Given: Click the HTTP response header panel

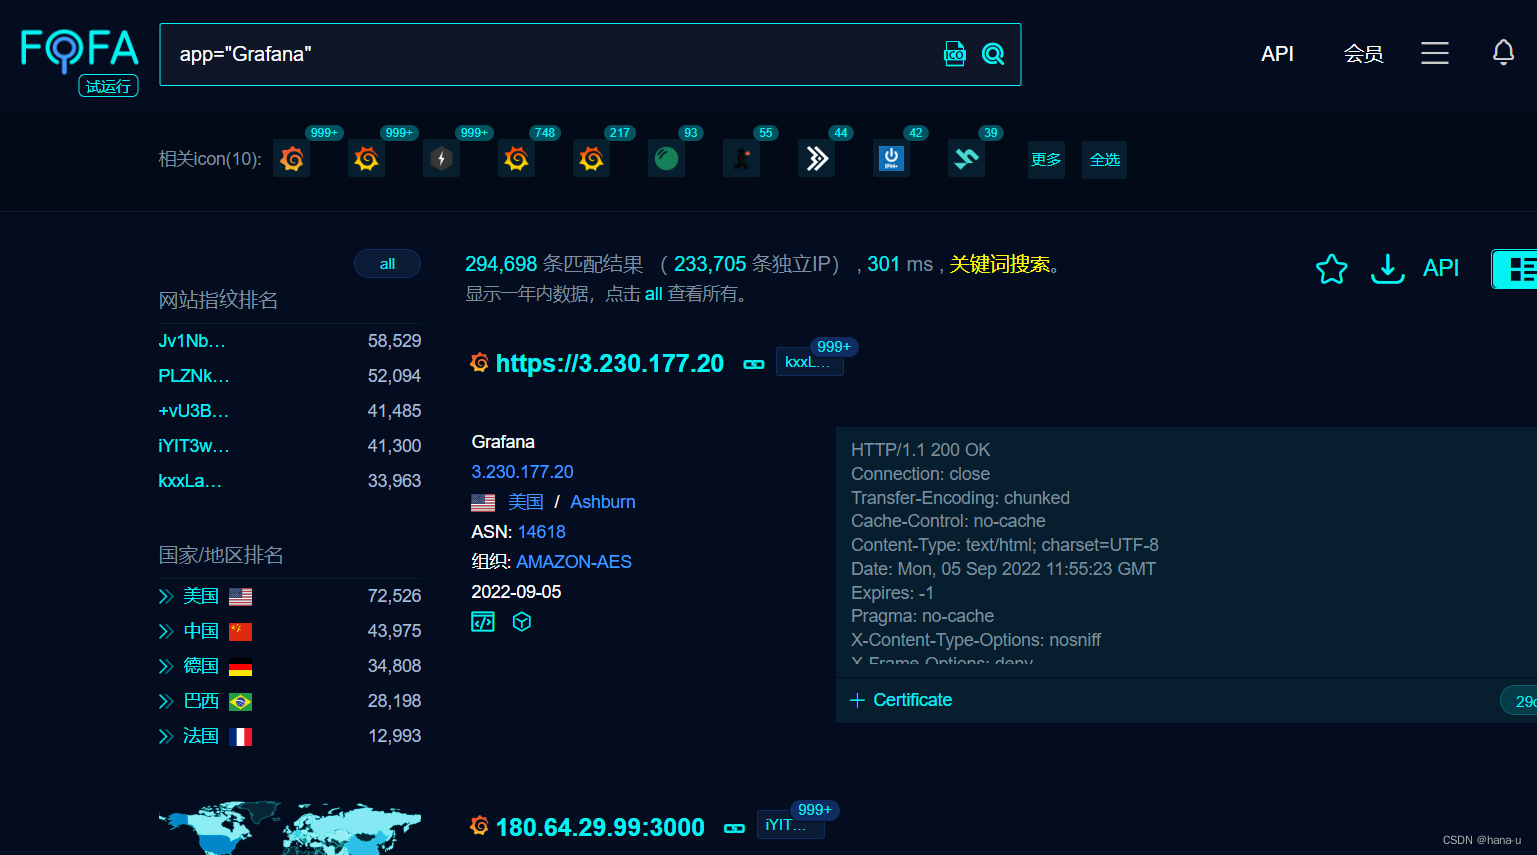Looking at the screenshot, I should tap(1186, 552).
